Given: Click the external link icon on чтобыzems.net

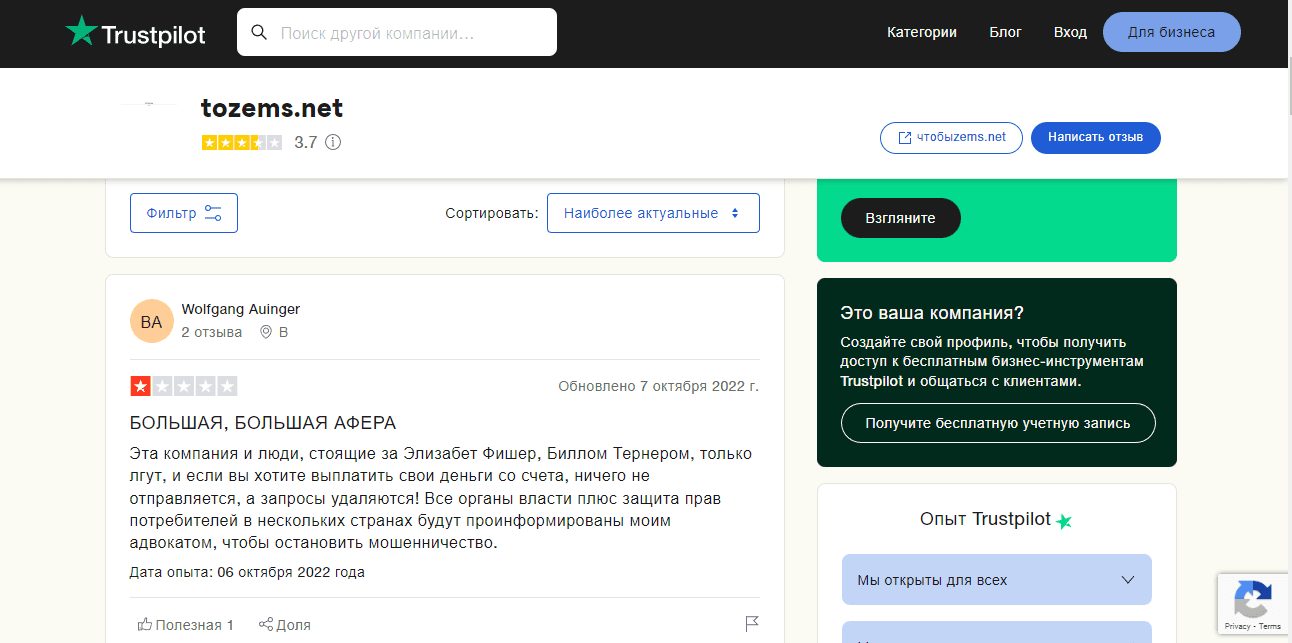Looking at the screenshot, I should click(x=903, y=138).
